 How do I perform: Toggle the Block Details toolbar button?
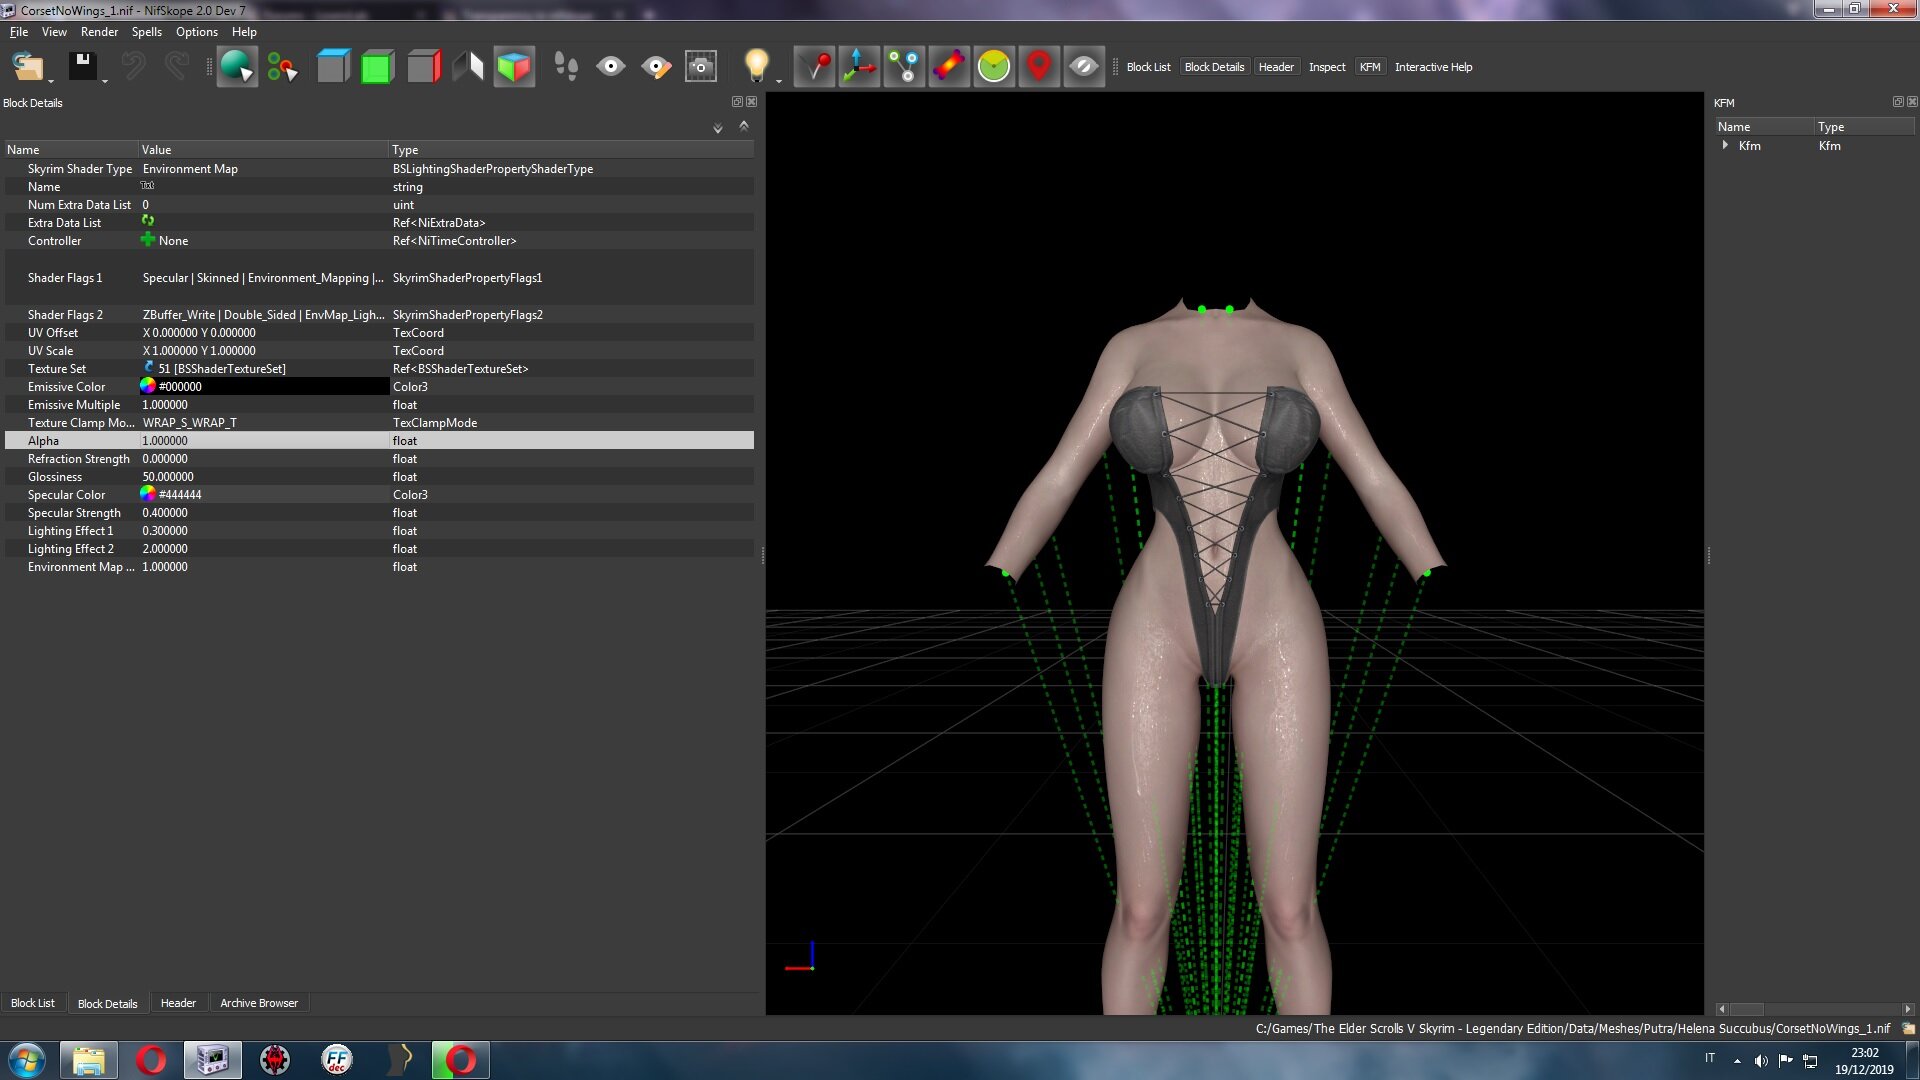coord(1214,67)
